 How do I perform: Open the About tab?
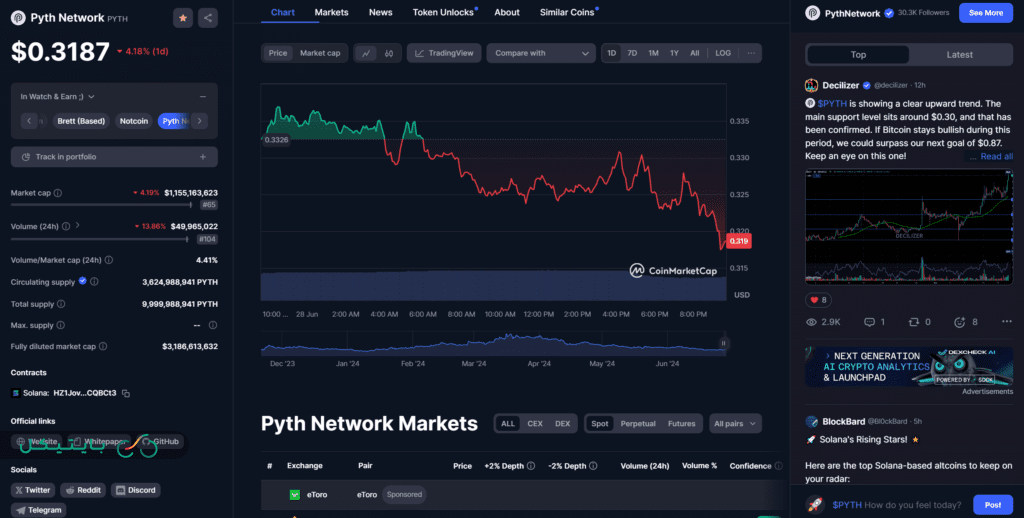507,12
